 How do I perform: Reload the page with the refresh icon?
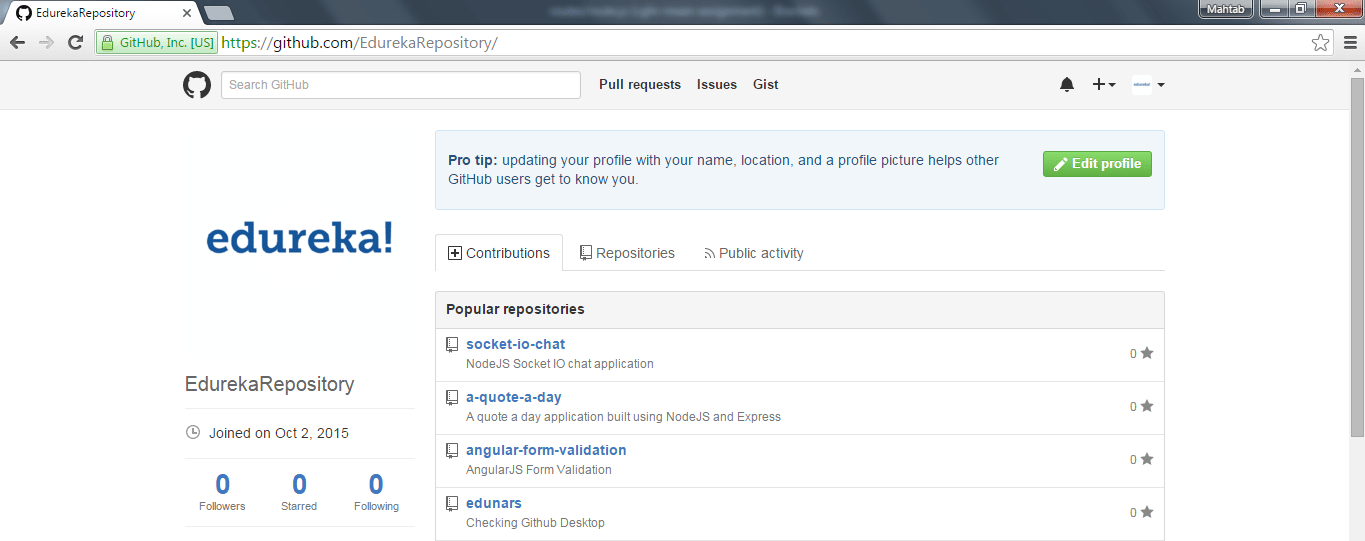pos(75,42)
